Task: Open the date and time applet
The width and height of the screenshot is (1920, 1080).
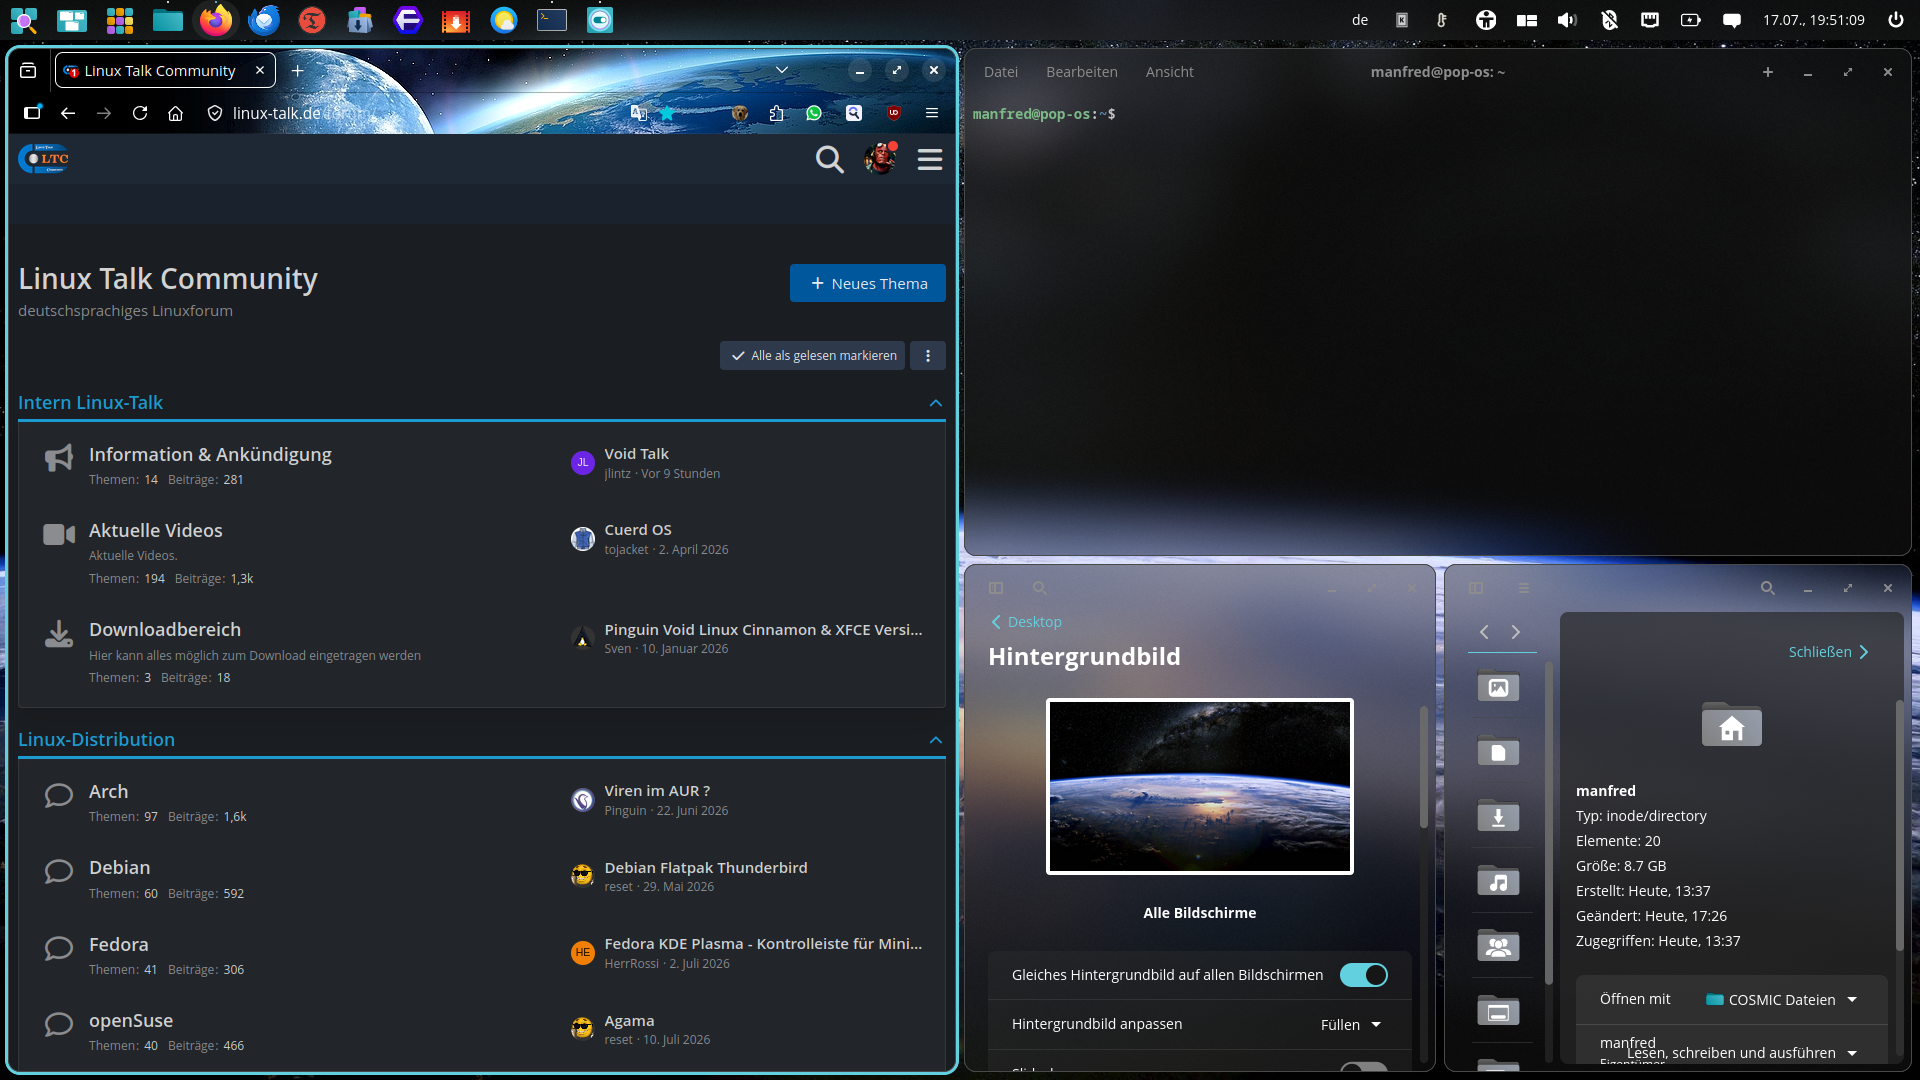Action: coord(1813,20)
